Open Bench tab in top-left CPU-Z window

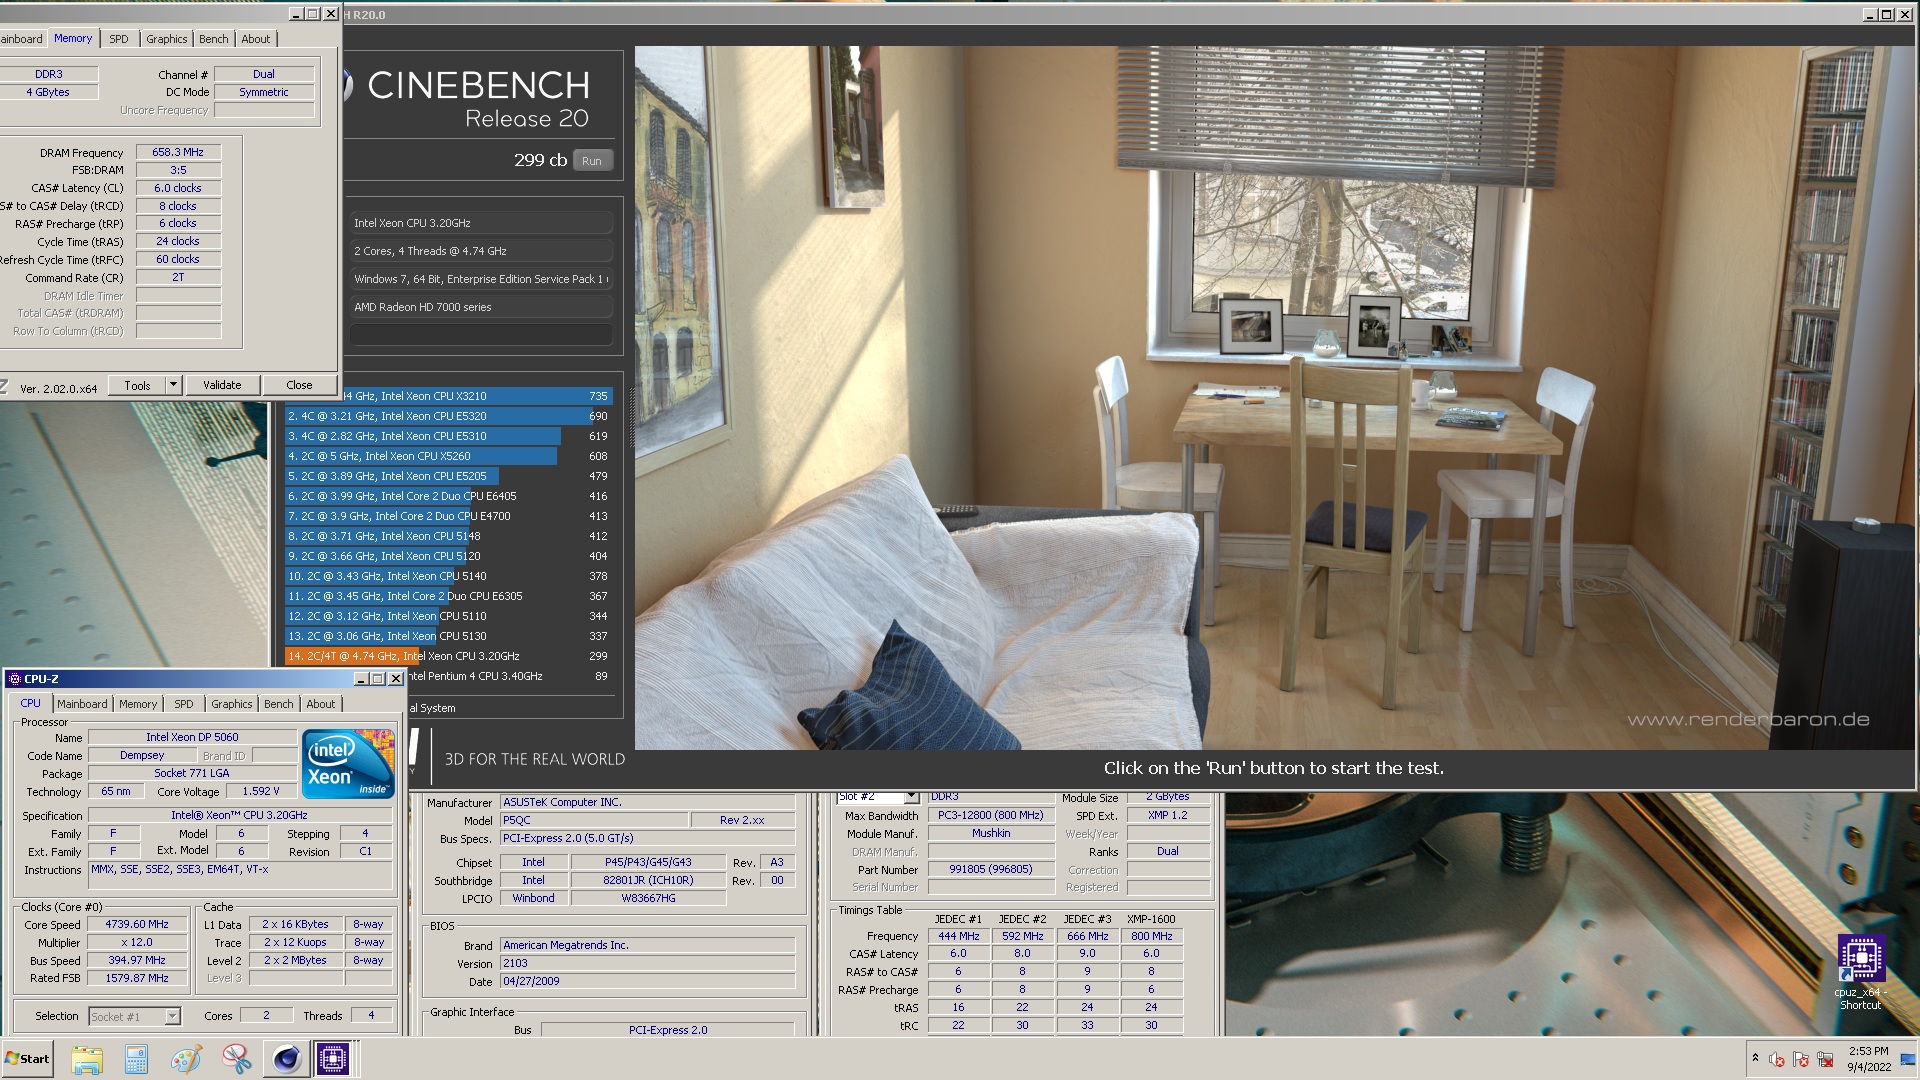(214, 39)
